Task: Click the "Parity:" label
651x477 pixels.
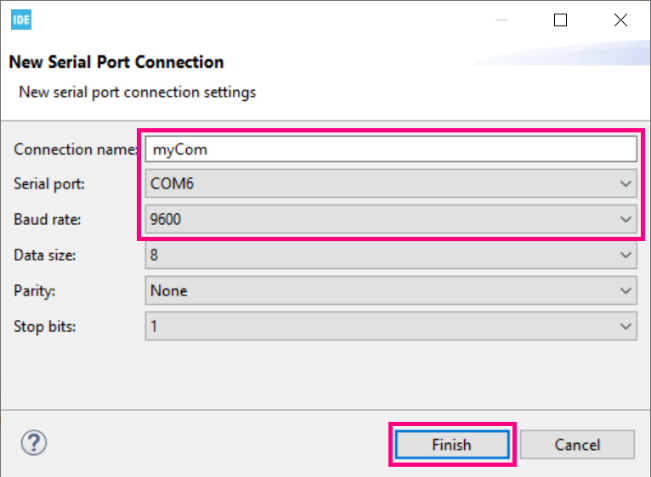Action: [x=34, y=291]
